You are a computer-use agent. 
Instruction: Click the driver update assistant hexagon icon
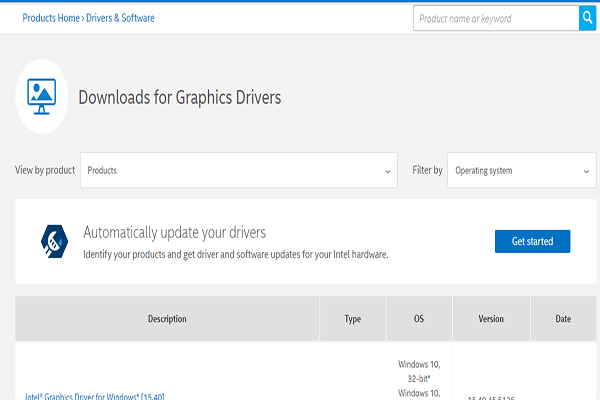[54, 241]
